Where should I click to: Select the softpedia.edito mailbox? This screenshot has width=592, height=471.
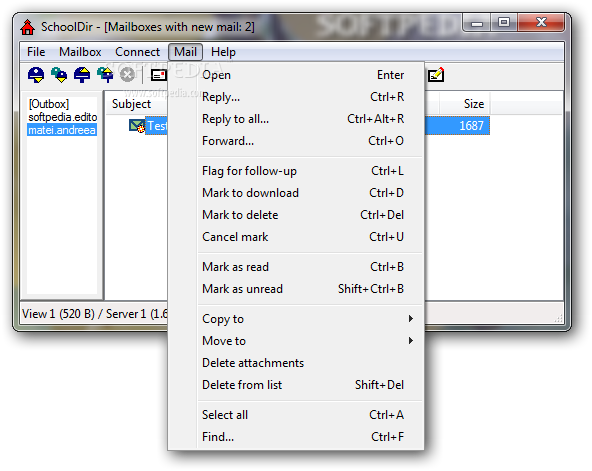pyautogui.click(x=63, y=117)
